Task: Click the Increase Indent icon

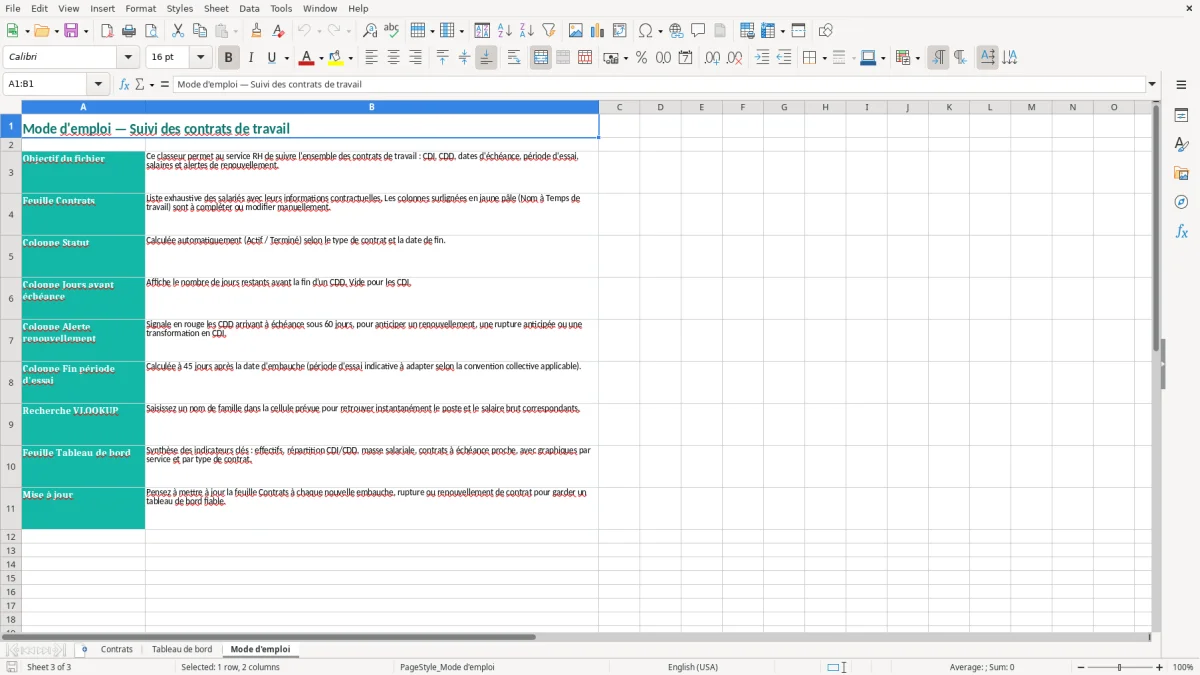Action: point(762,58)
